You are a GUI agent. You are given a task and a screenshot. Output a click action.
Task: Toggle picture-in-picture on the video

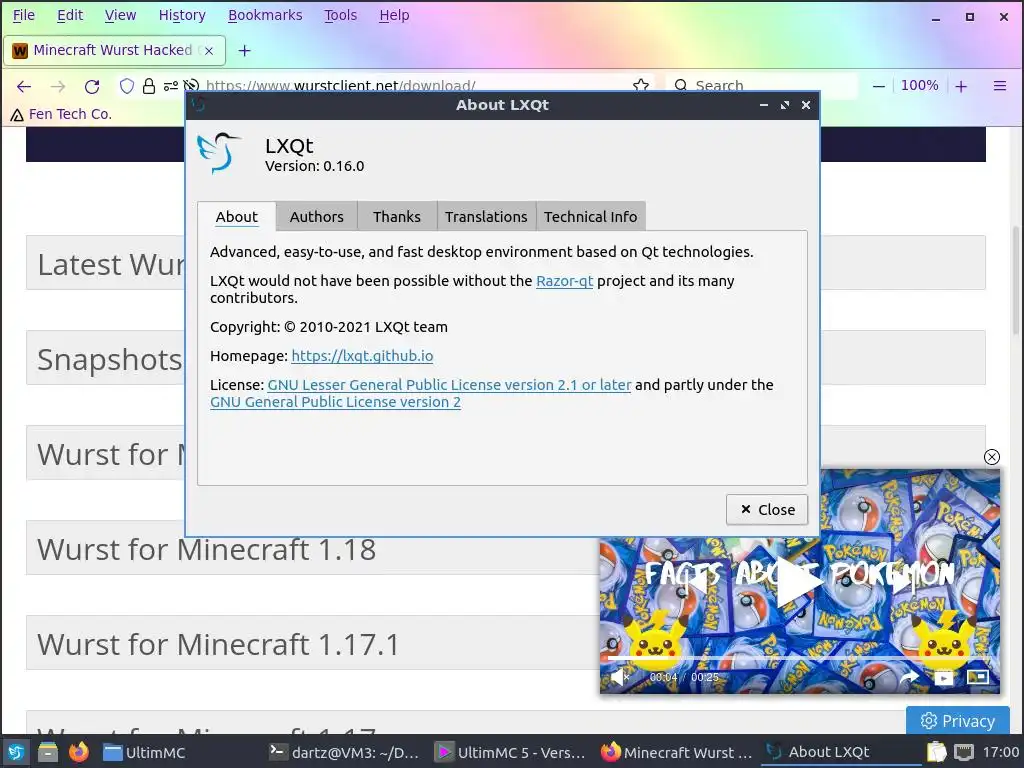pos(978,677)
